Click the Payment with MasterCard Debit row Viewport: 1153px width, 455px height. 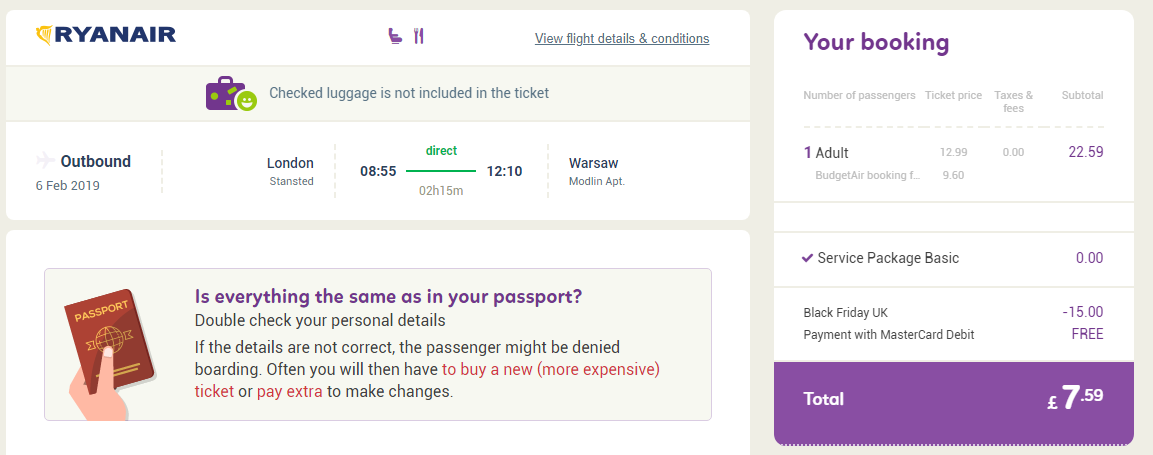(x=954, y=334)
